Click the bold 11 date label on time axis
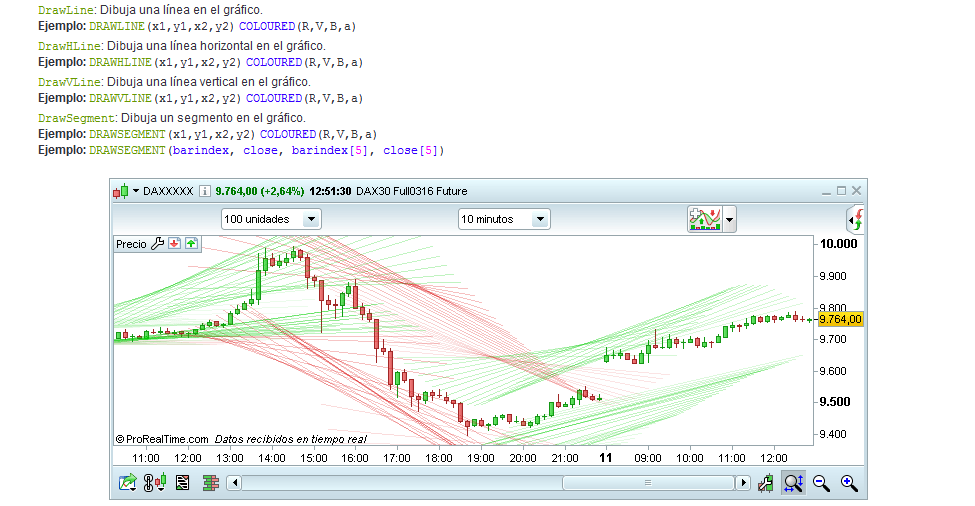 pos(606,458)
